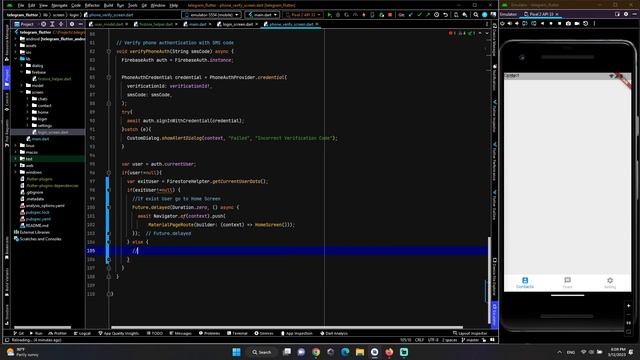
Task: Open the device selector emulator-5554 dropdown
Action: [x=211, y=15]
